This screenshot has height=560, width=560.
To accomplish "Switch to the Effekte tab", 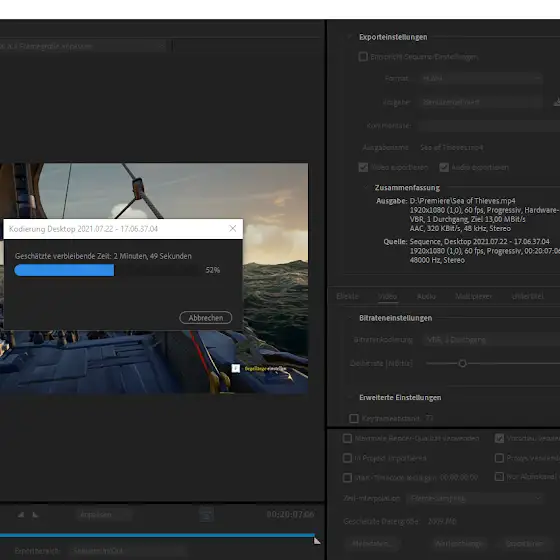I will tap(348, 296).
